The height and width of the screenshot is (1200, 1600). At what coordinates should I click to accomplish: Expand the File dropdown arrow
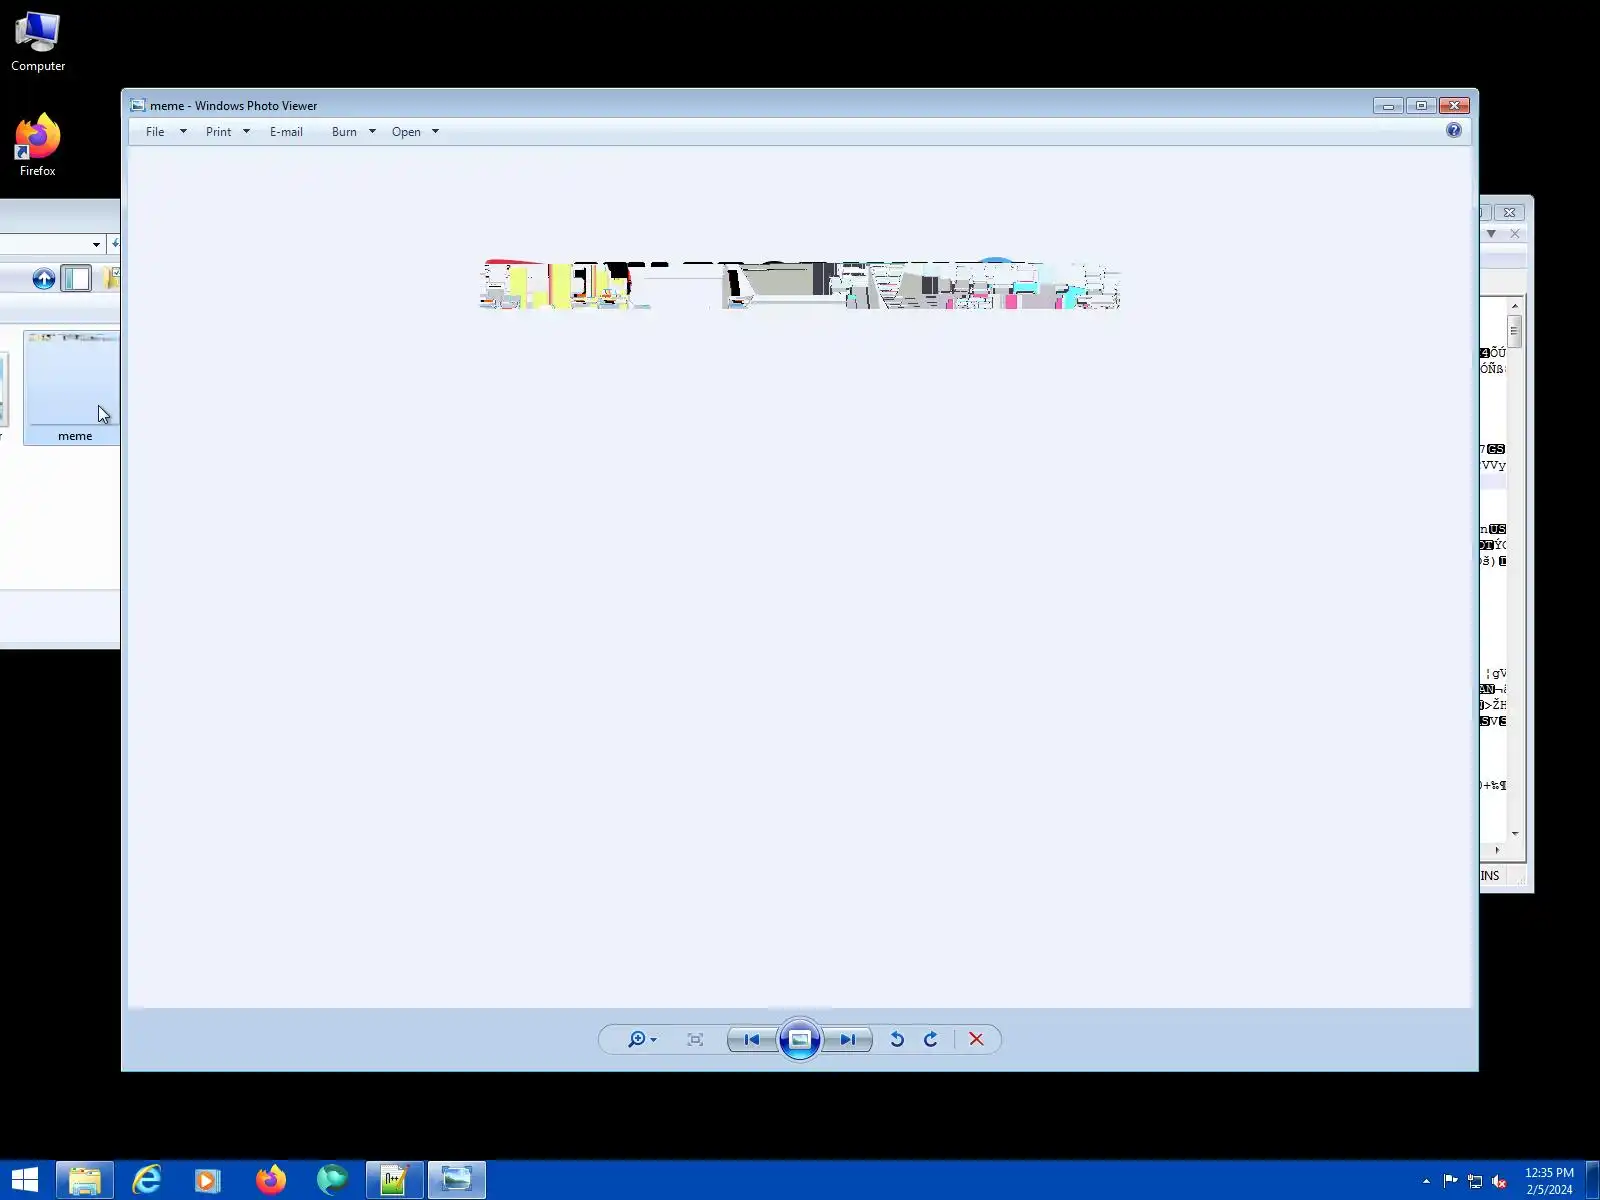coord(183,131)
